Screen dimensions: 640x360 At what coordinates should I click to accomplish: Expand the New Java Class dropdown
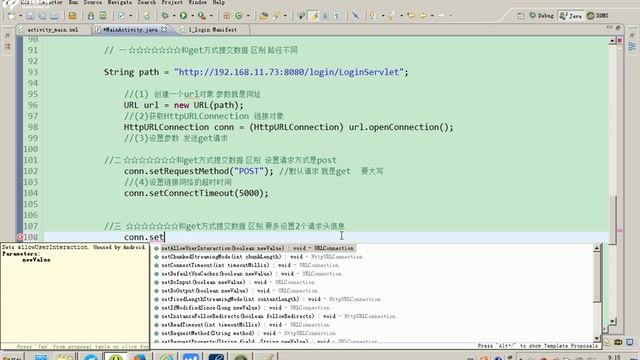(248, 16)
